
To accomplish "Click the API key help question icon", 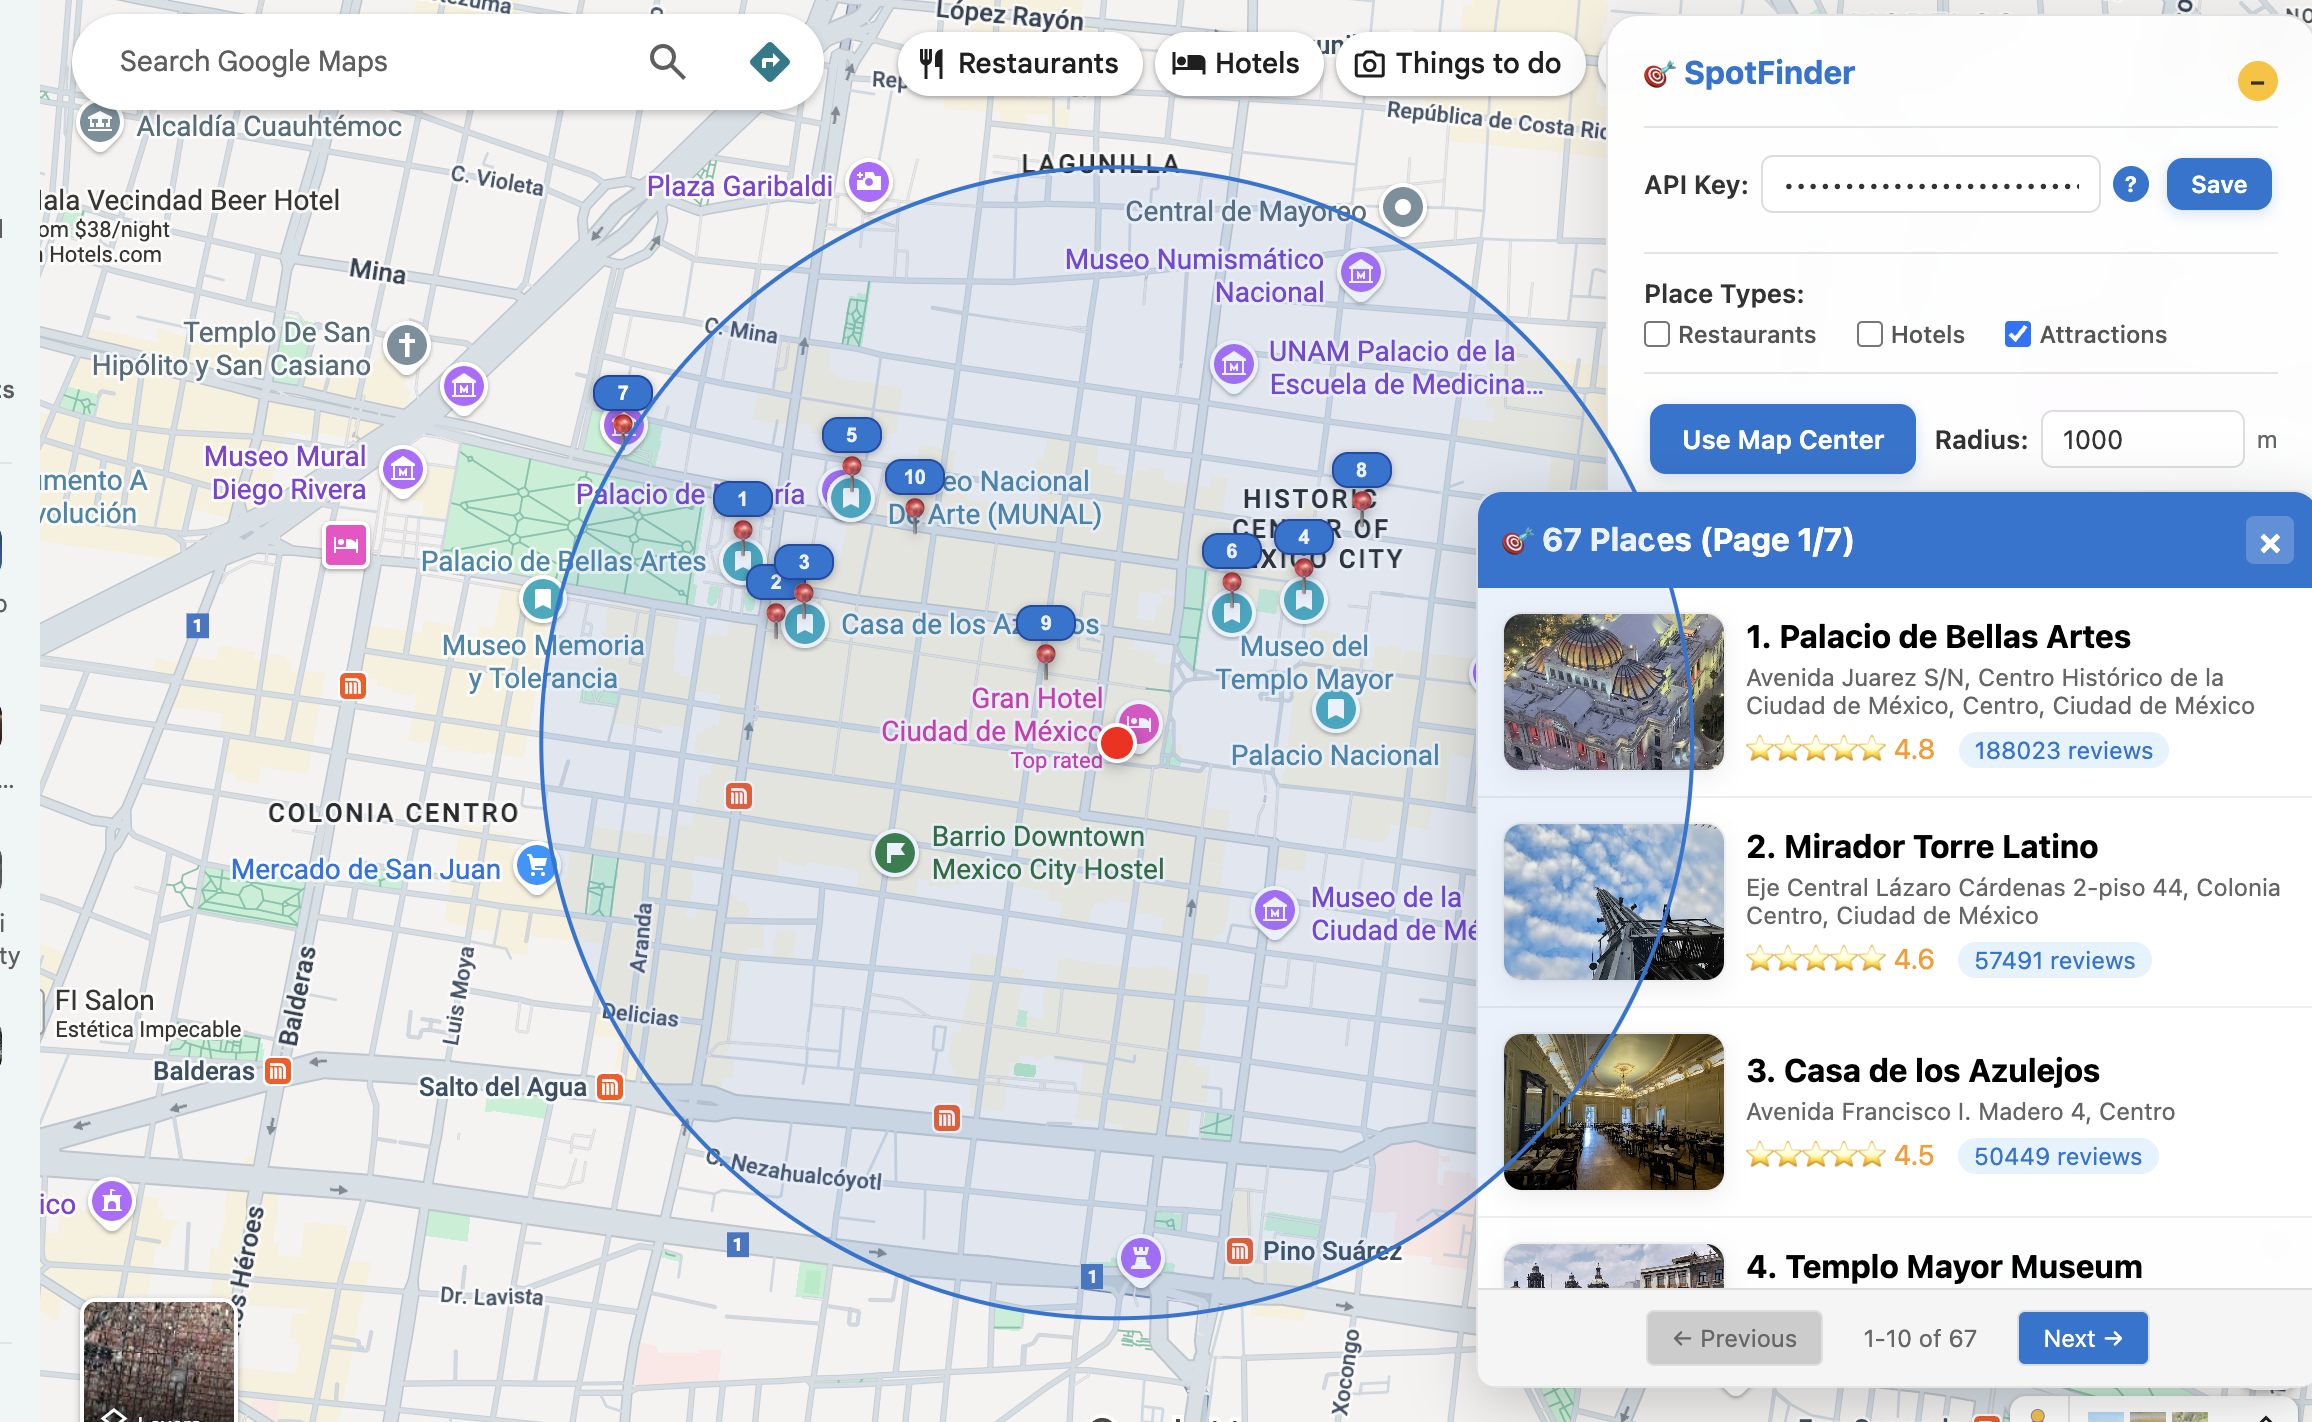I will [x=2130, y=184].
